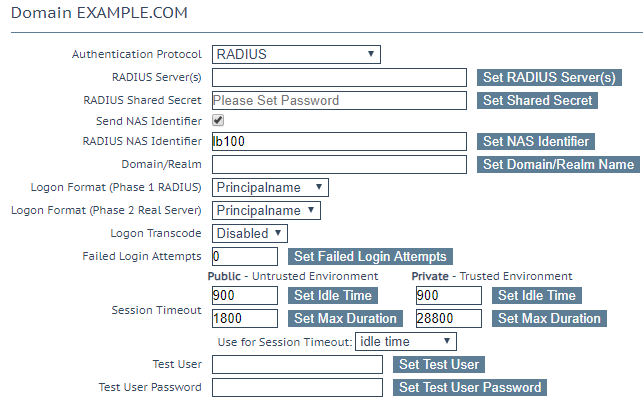Viewport: 643px width, 403px height.
Task: Open the Authentication Protocol dropdown
Action: [x=296, y=55]
